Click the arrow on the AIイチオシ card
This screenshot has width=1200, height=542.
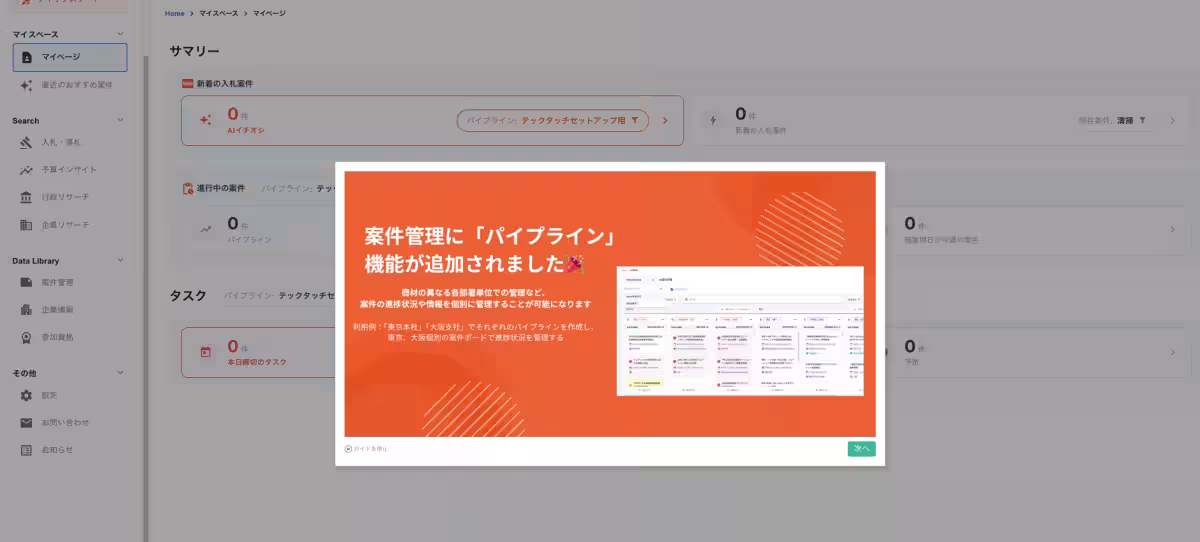tap(665, 120)
